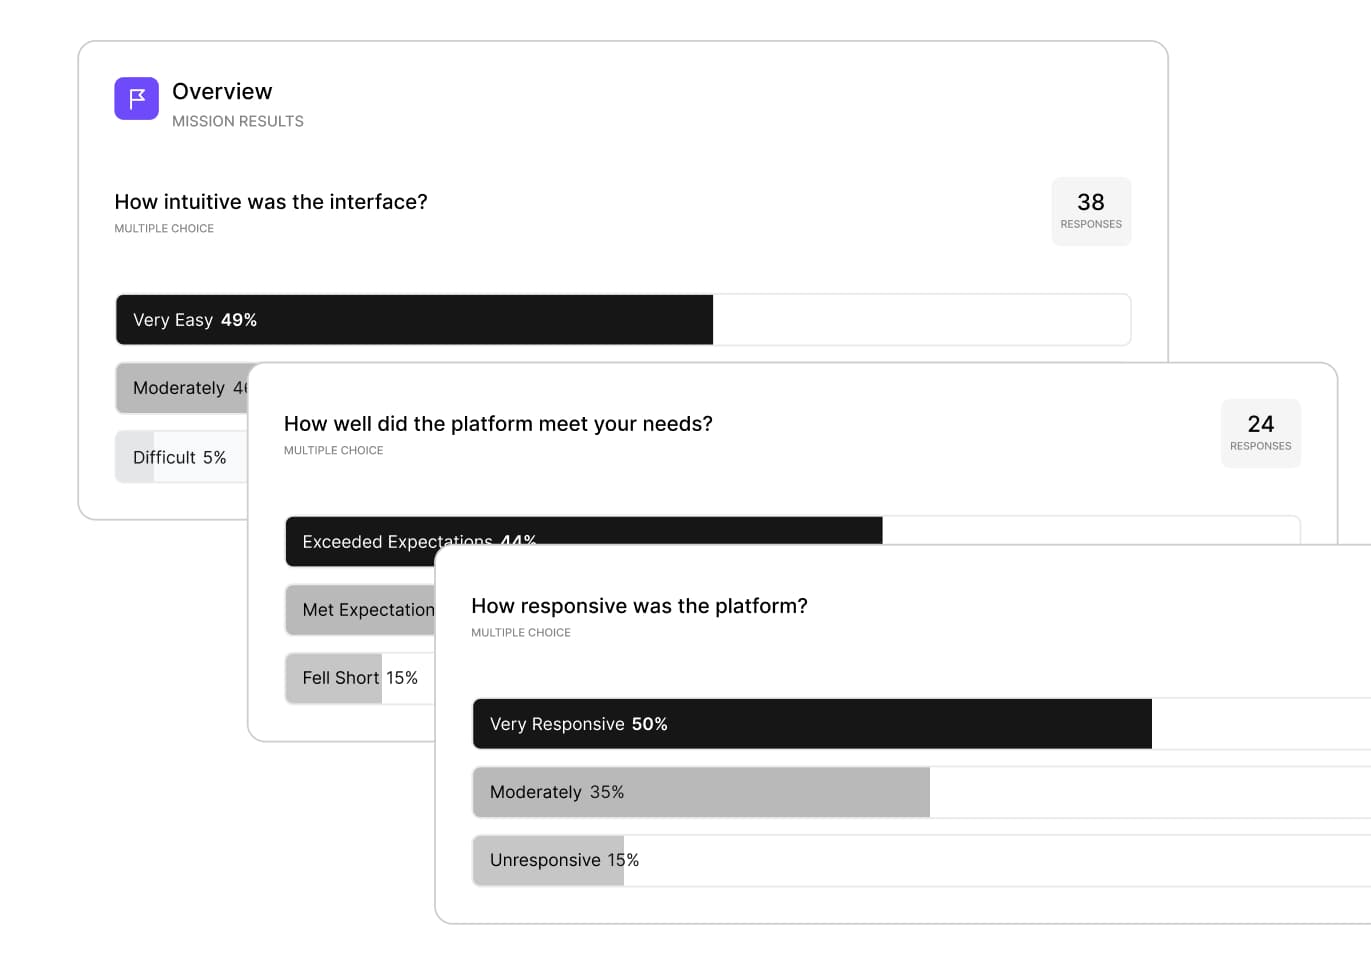The image size is (1371, 960).
Task: Click "How well did the platform meet your needs?"
Action: (498, 424)
